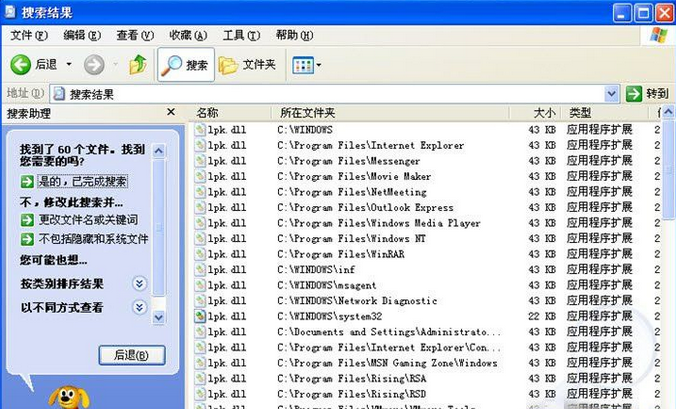
Task: Click path text C:\WINDOWS\system32
Action: [x=330, y=316]
